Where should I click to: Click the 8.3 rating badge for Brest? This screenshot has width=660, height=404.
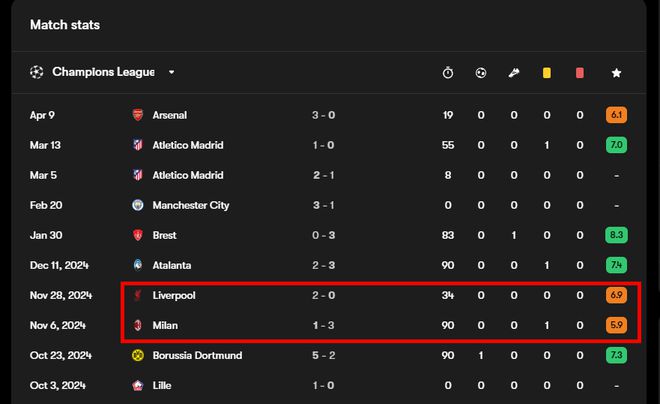[x=616, y=235]
